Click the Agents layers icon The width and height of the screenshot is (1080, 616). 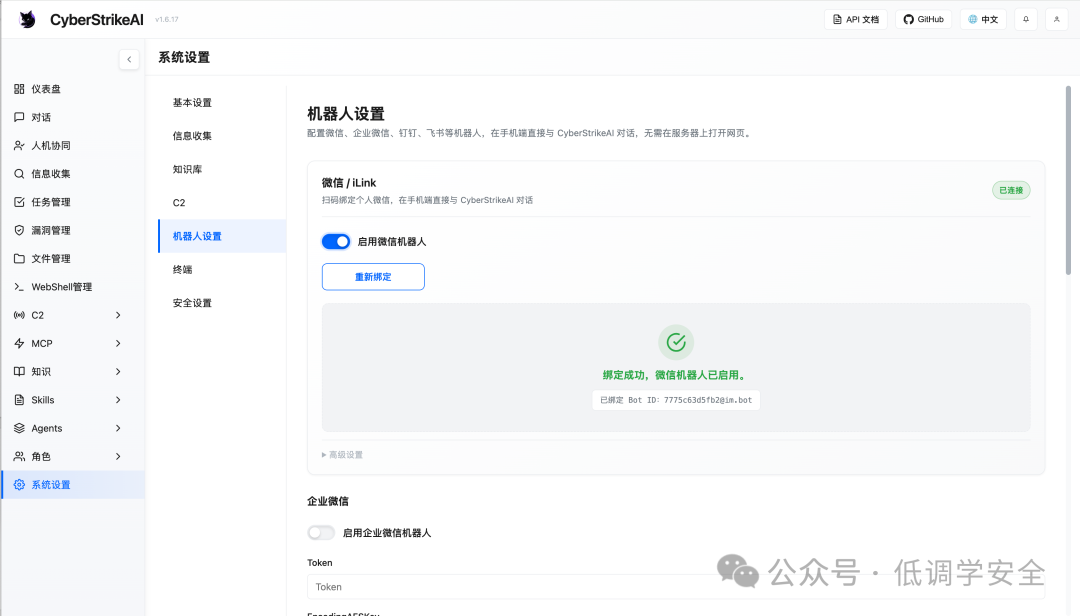tap(19, 428)
